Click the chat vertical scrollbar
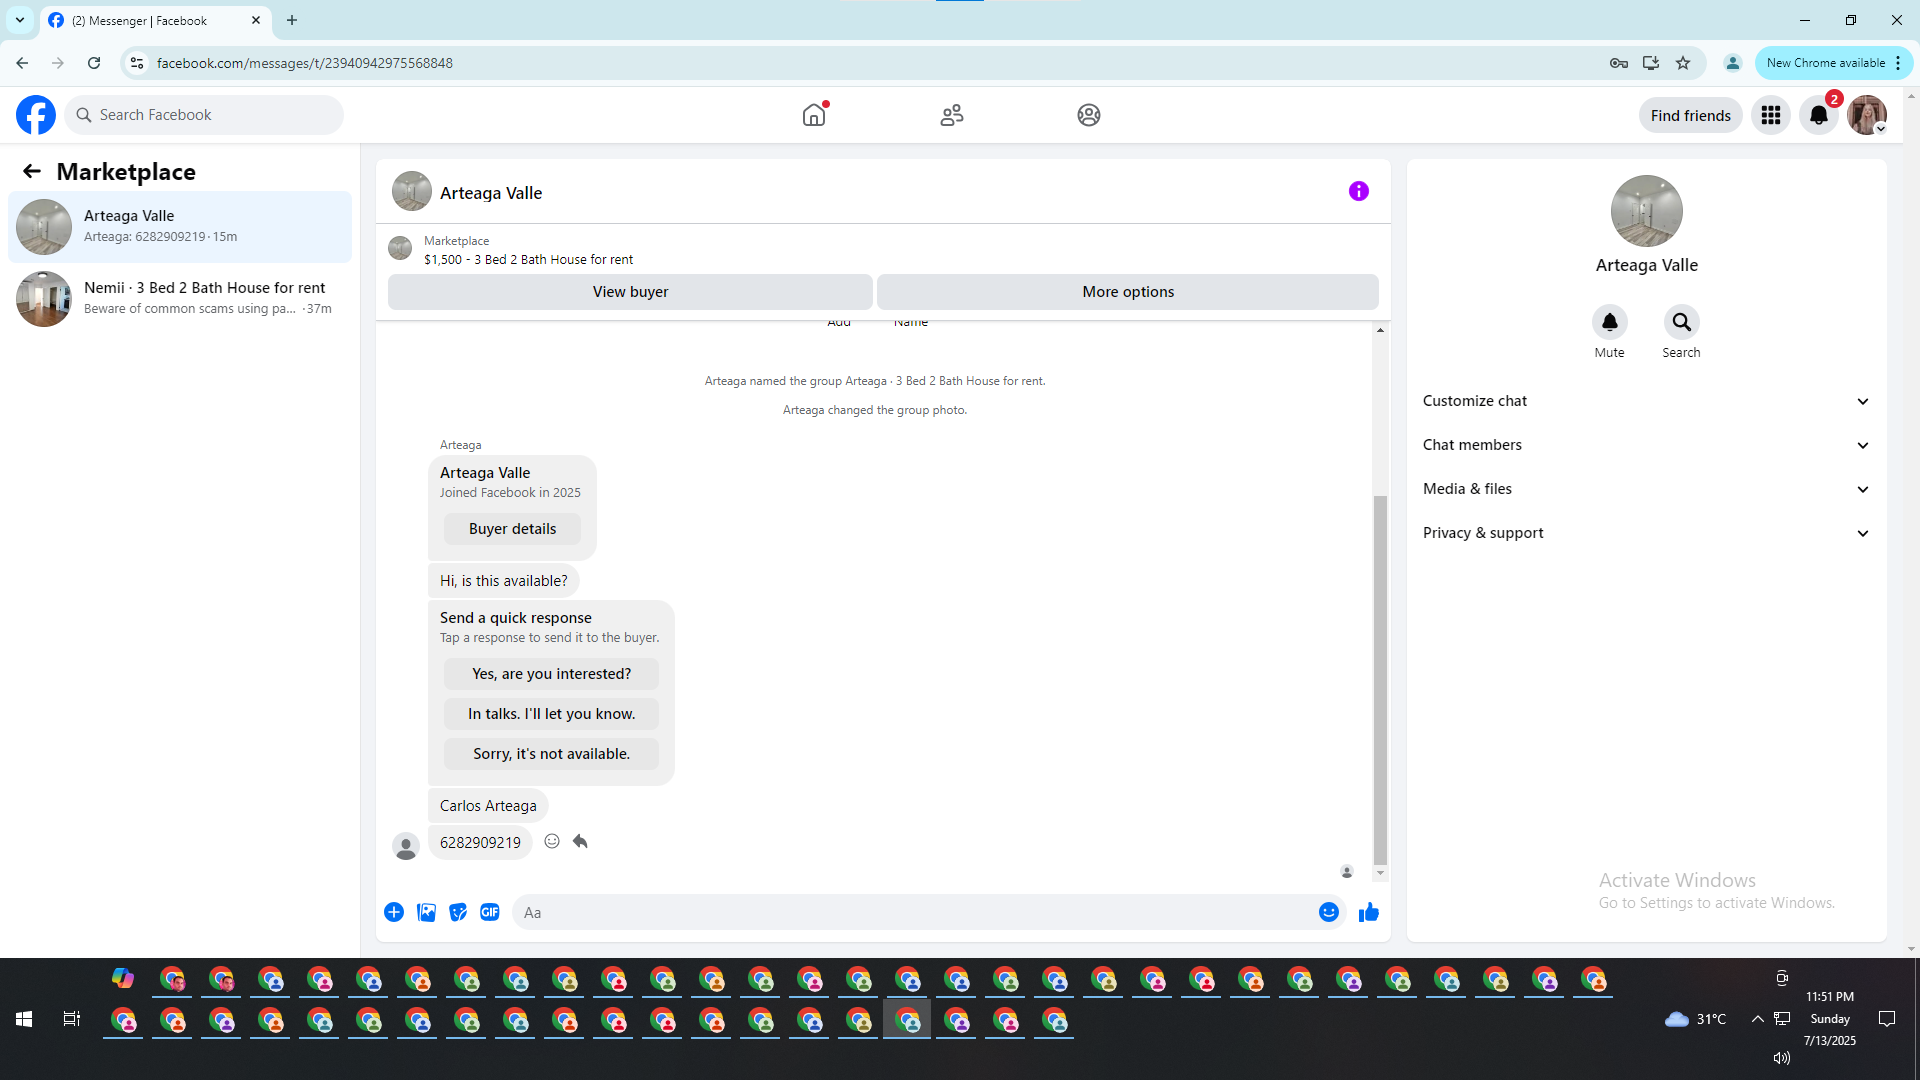This screenshot has width=1920, height=1080. pos(1380,680)
